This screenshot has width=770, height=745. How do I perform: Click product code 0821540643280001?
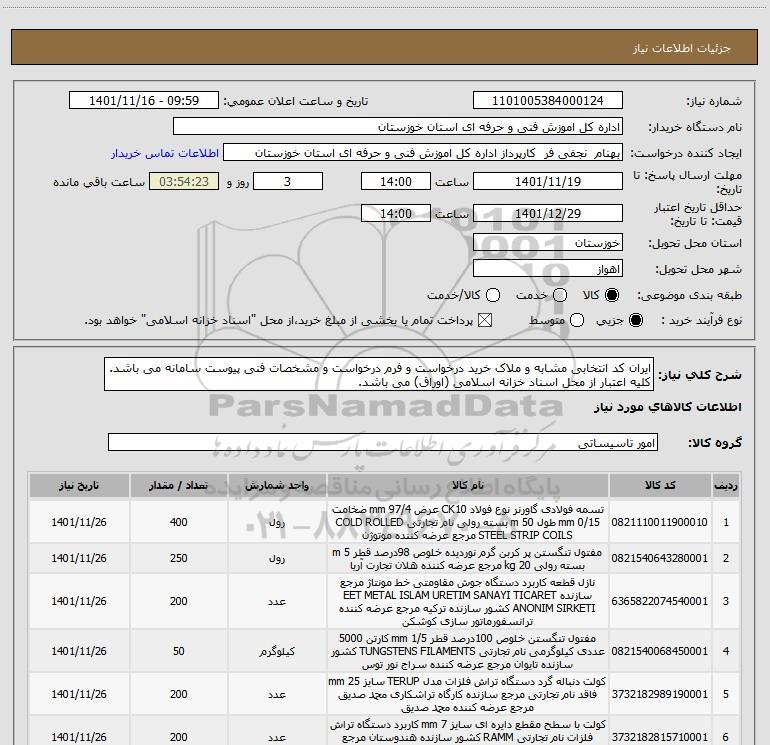point(660,558)
